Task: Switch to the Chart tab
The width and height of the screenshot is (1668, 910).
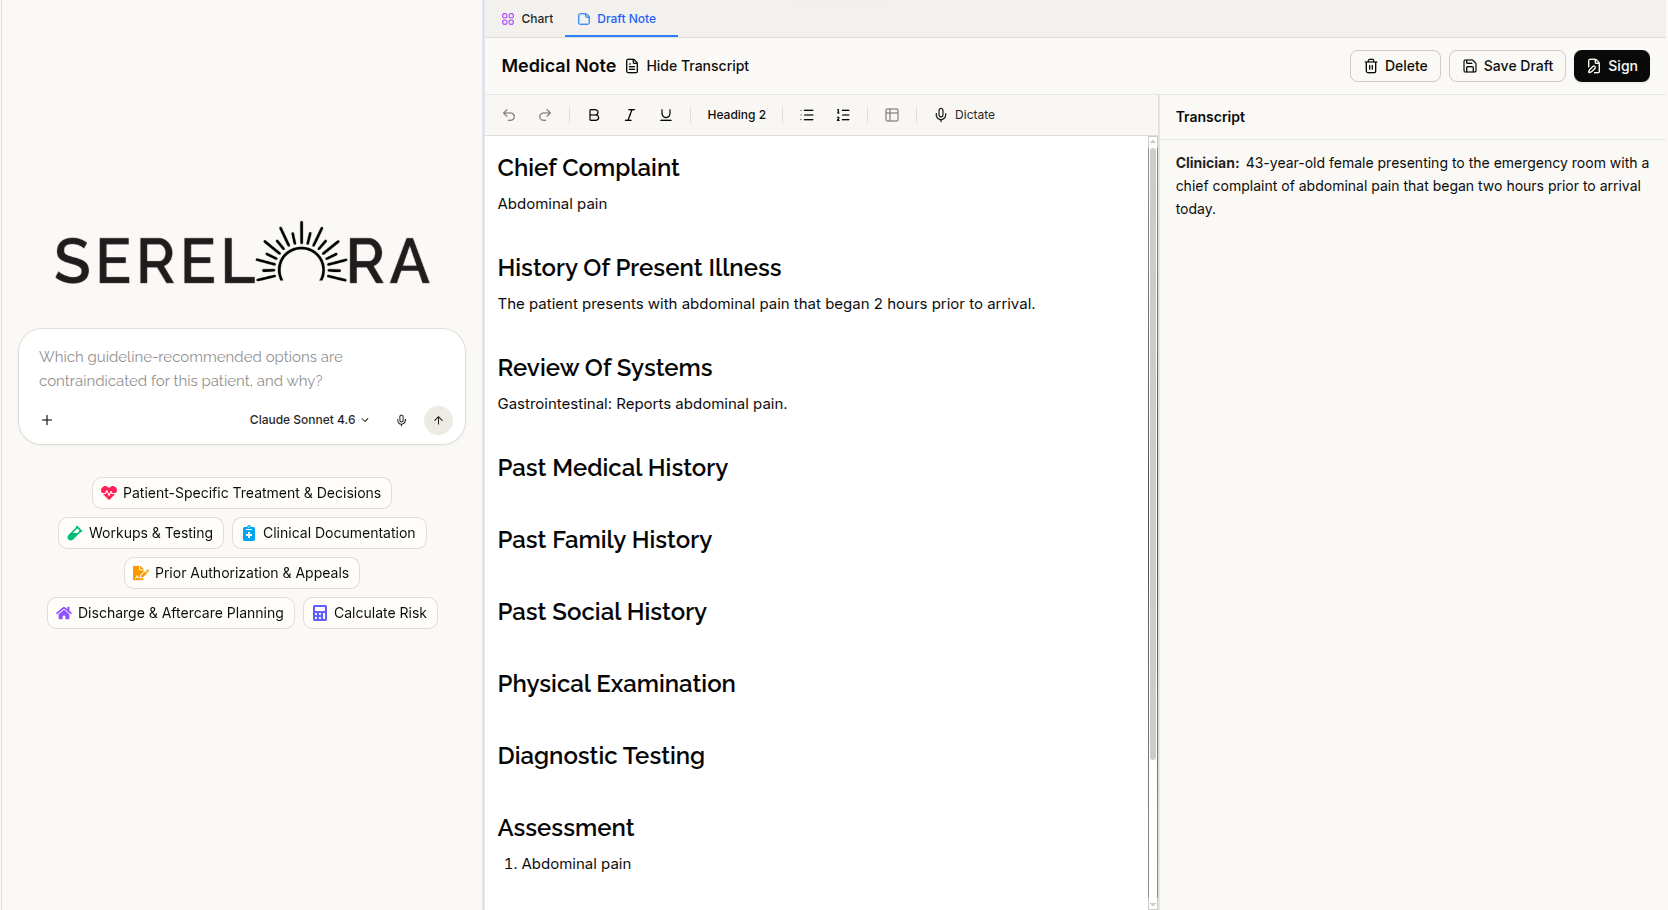Action: pos(527,19)
